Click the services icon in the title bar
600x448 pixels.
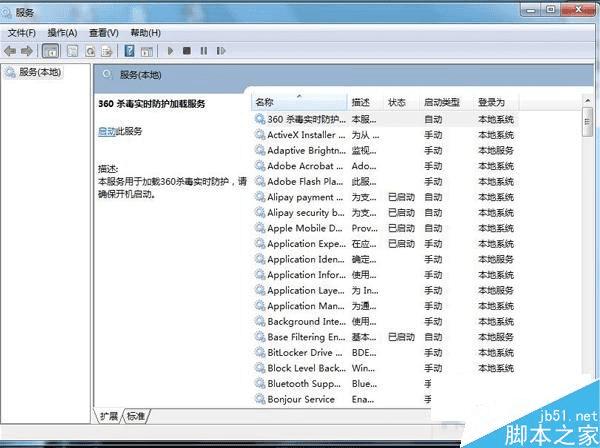6,13
